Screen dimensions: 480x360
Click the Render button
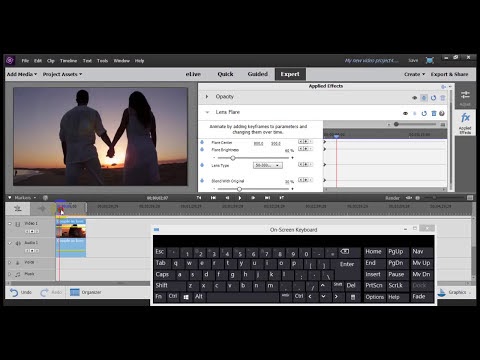(392, 198)
